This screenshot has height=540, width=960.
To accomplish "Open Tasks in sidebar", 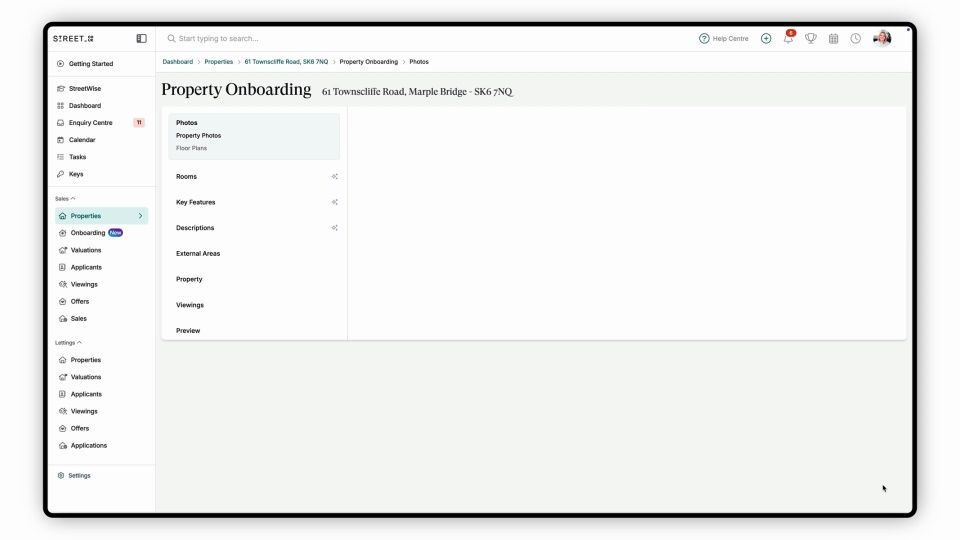I will (x=77, y=157).
